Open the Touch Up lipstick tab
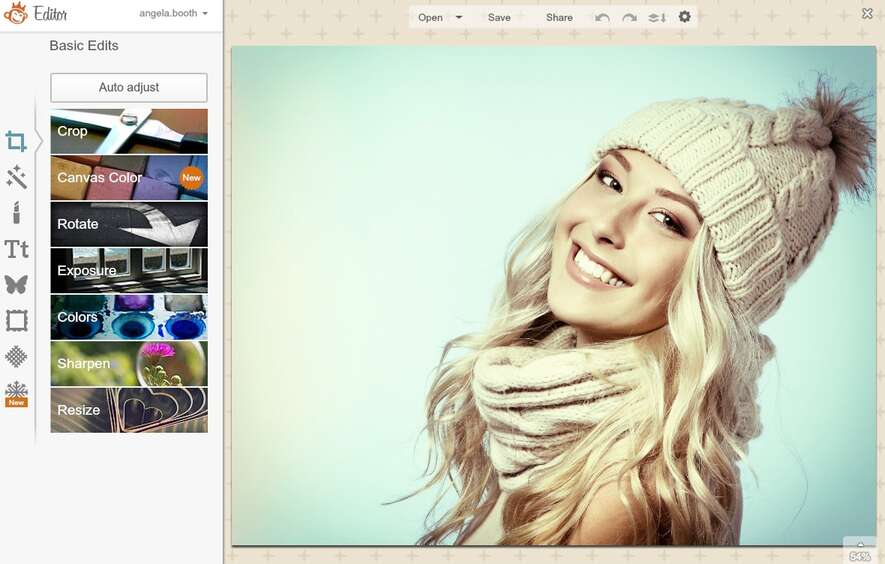The image size is (885, 564). pyautogui.click(x=16, y=213)
